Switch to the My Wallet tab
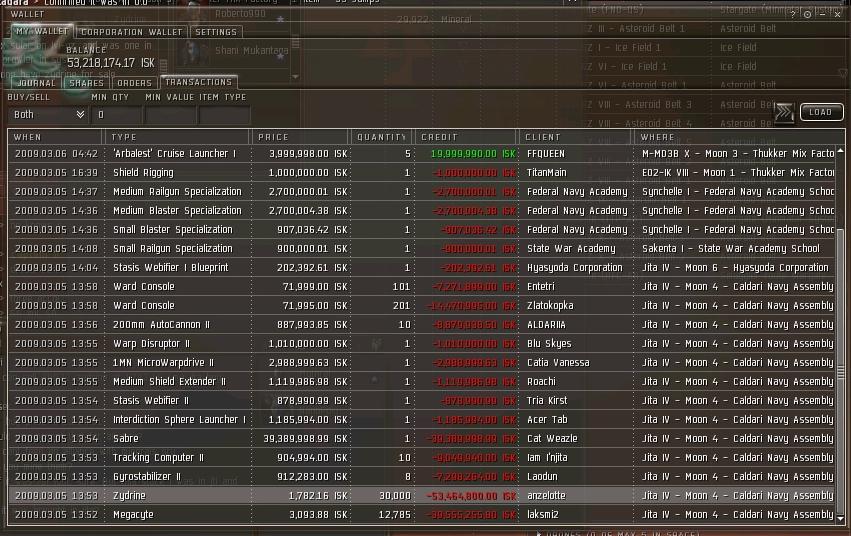This screenshot has width=851, height=536. pos(42,31)
